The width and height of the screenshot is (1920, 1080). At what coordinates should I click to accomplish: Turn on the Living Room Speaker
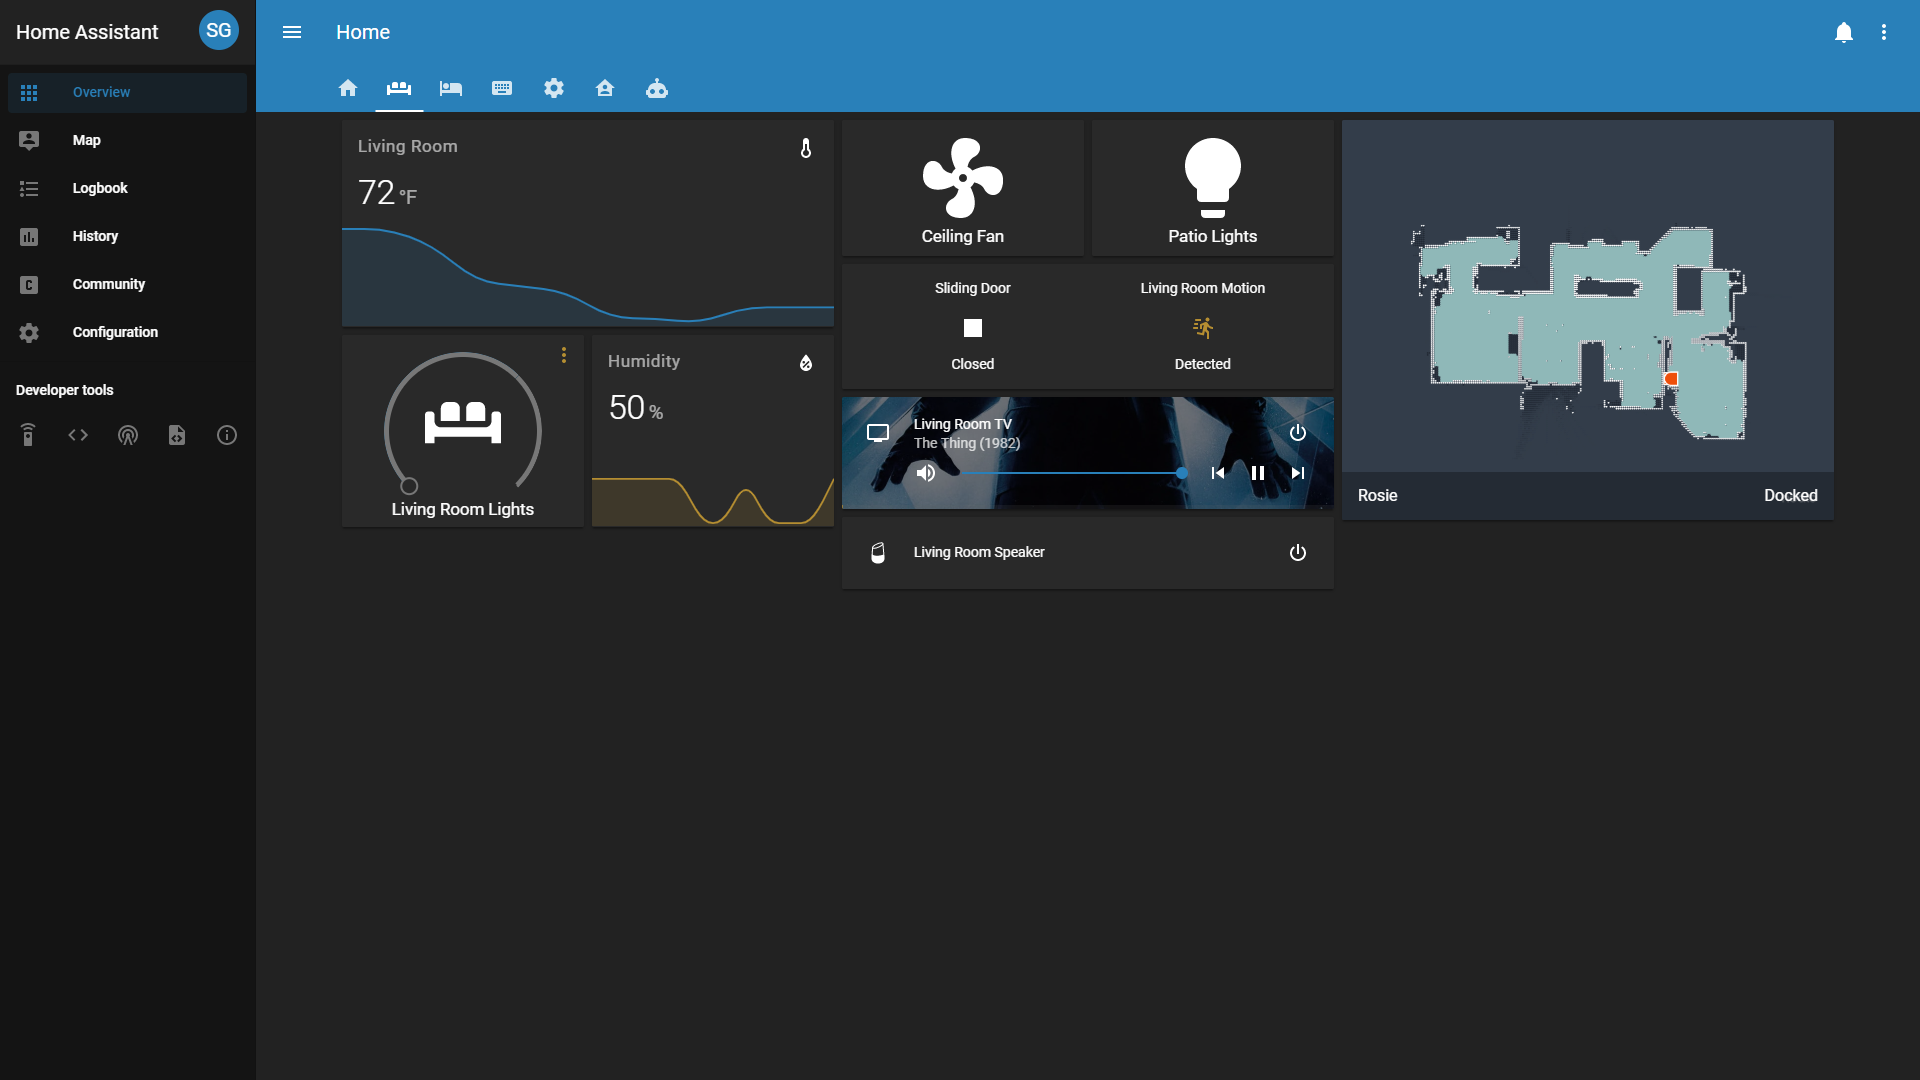click(x=1297, y=553)
